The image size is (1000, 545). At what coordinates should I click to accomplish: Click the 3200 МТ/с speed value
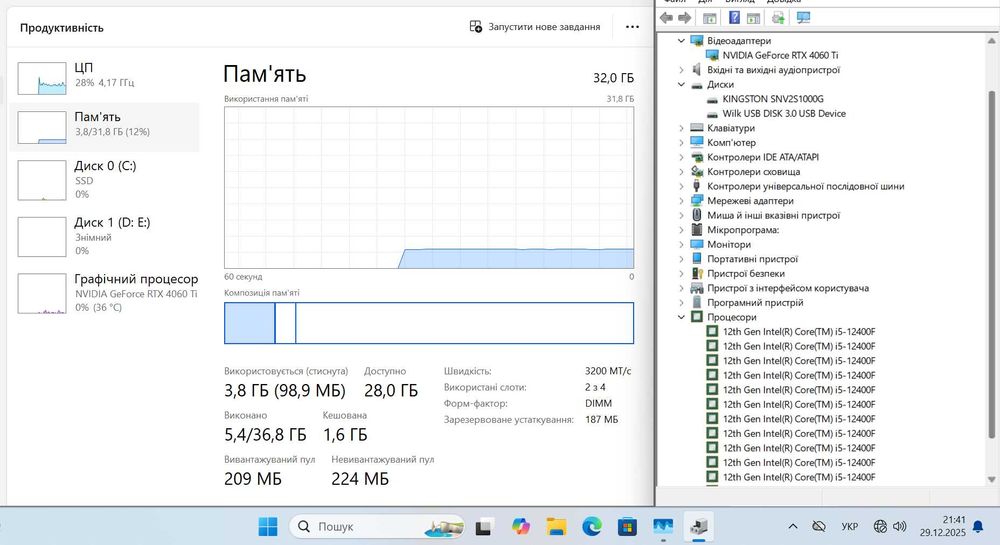(608, 371)
